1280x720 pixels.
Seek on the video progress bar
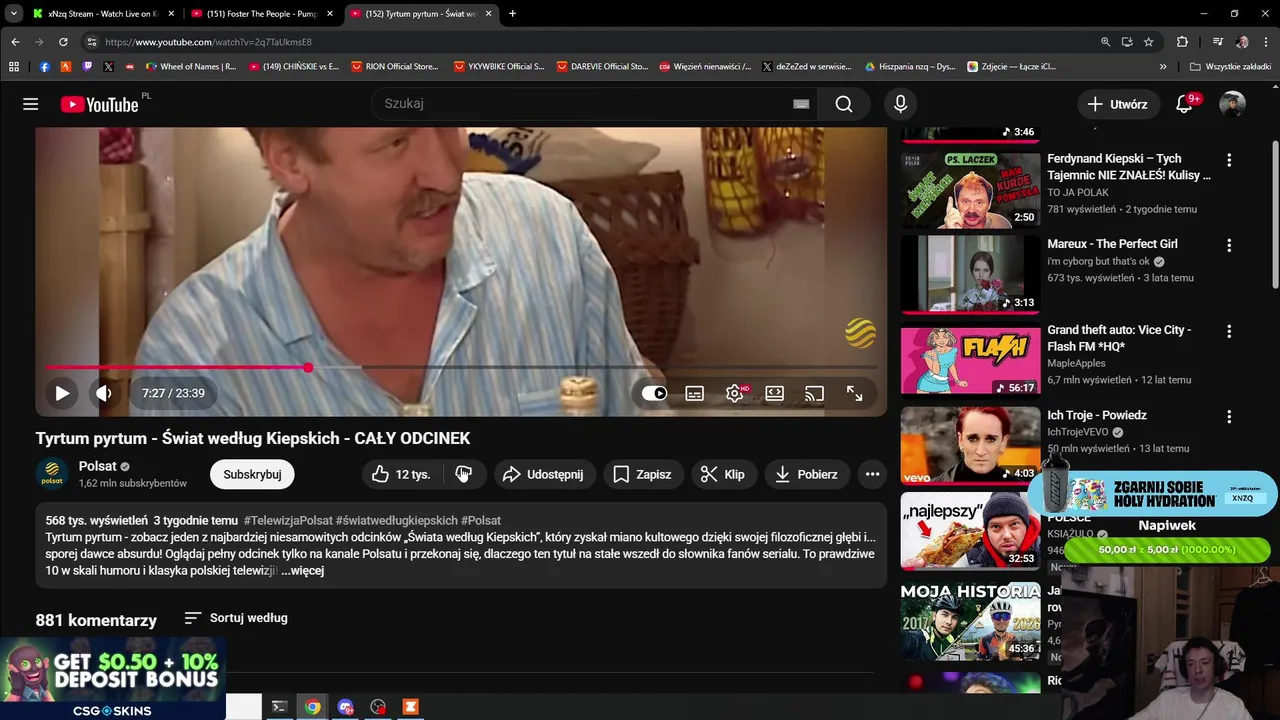pos(461,368)
